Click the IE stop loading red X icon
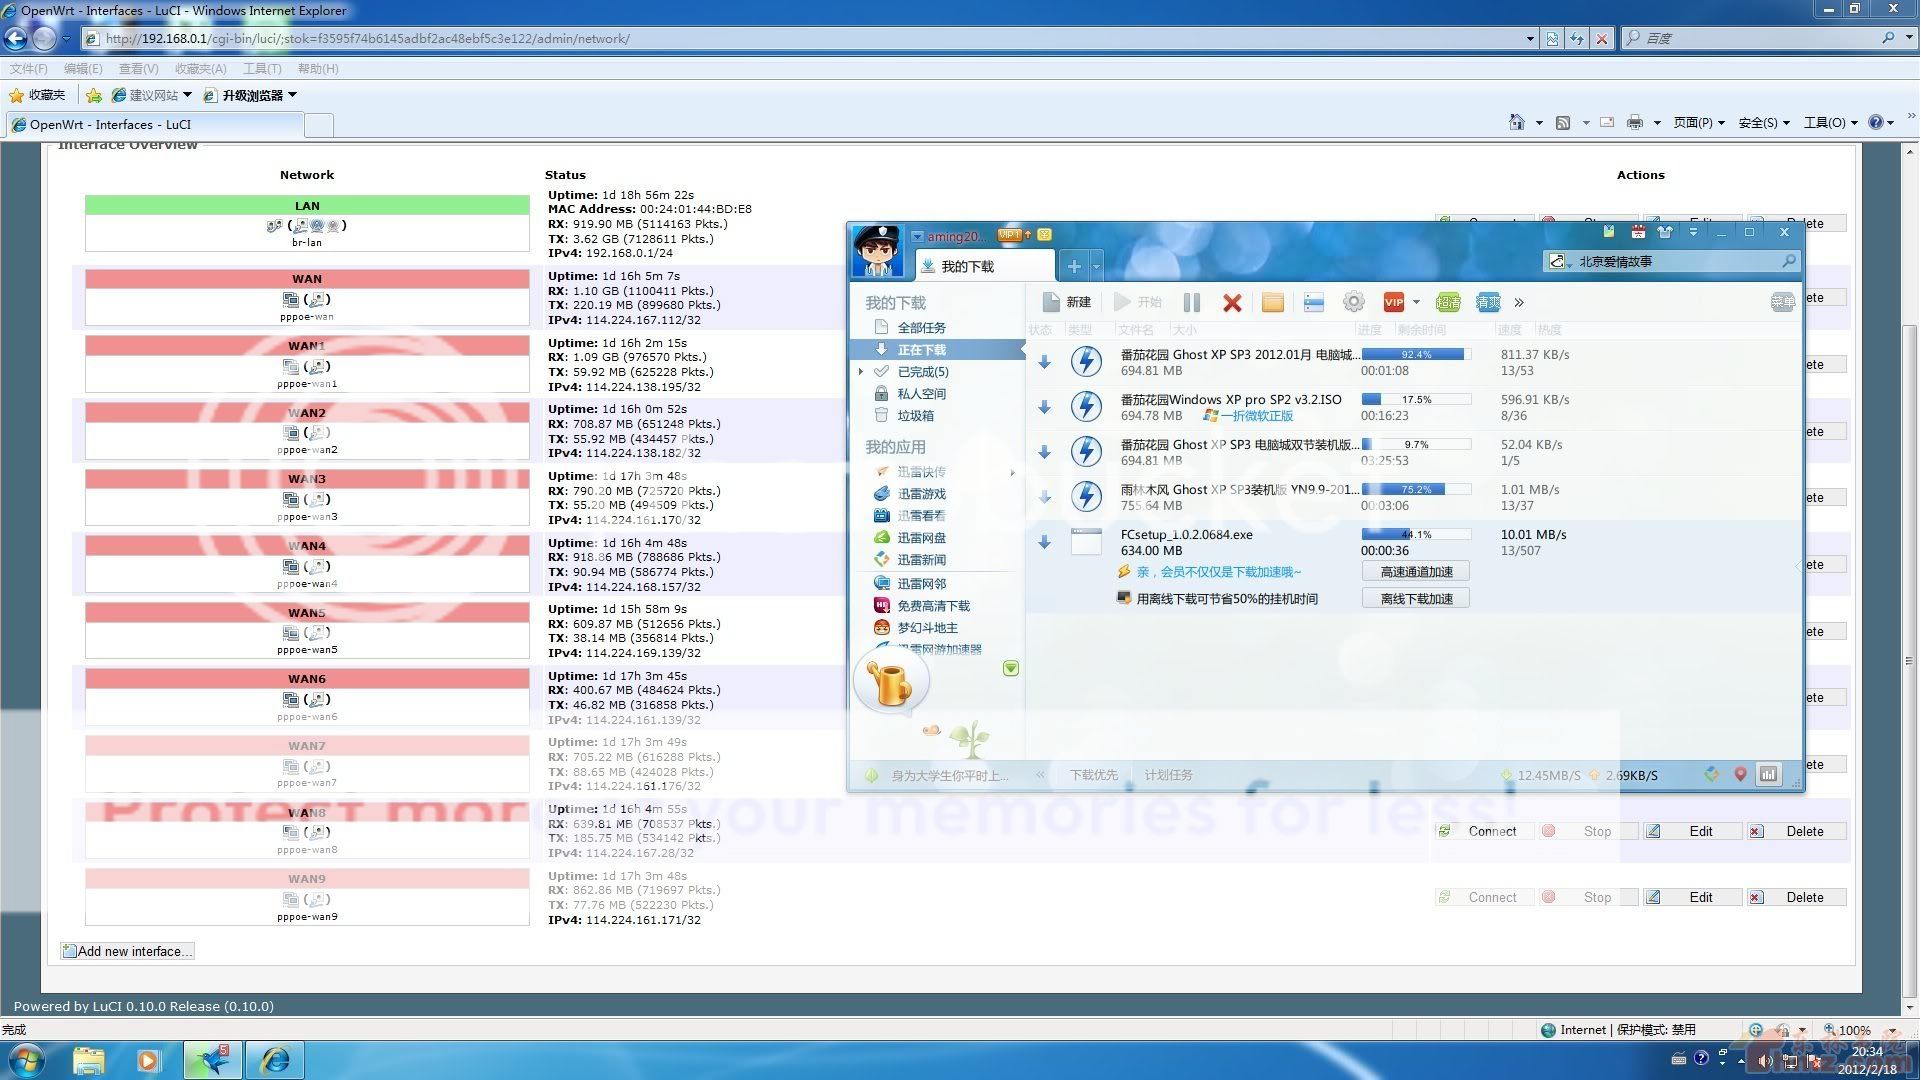Screen dimensions: 1920x1080 1602,38
